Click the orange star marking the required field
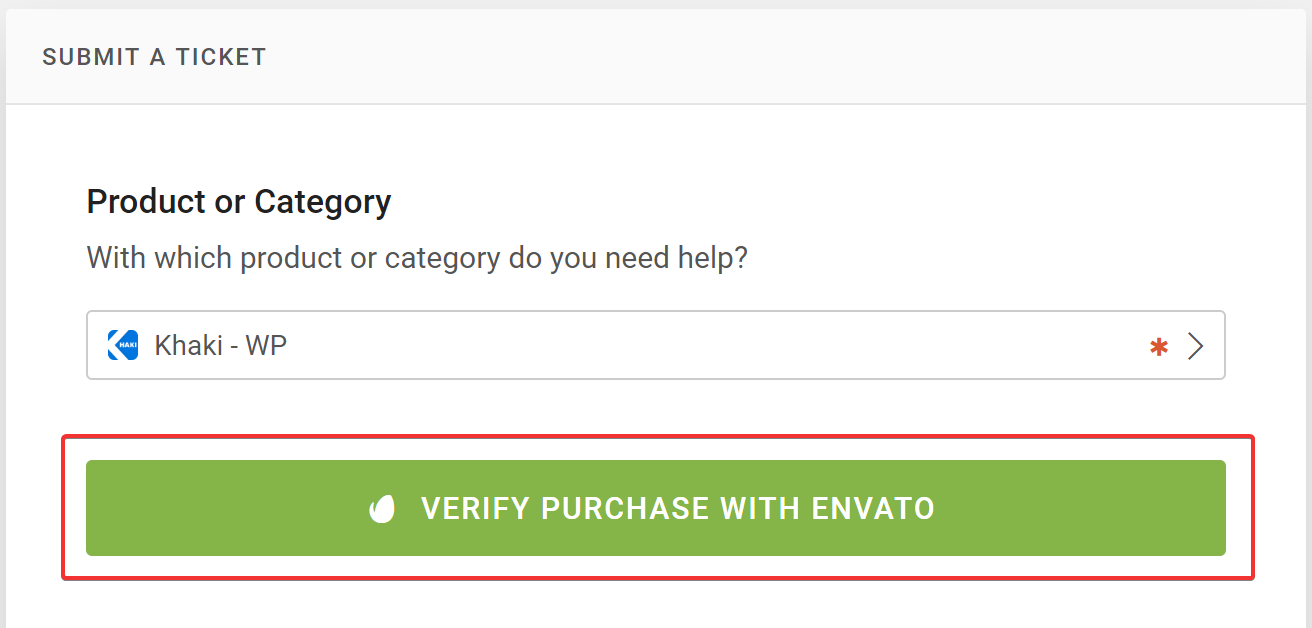This screenshot has width=1312, height=628. click(1159, 347)
